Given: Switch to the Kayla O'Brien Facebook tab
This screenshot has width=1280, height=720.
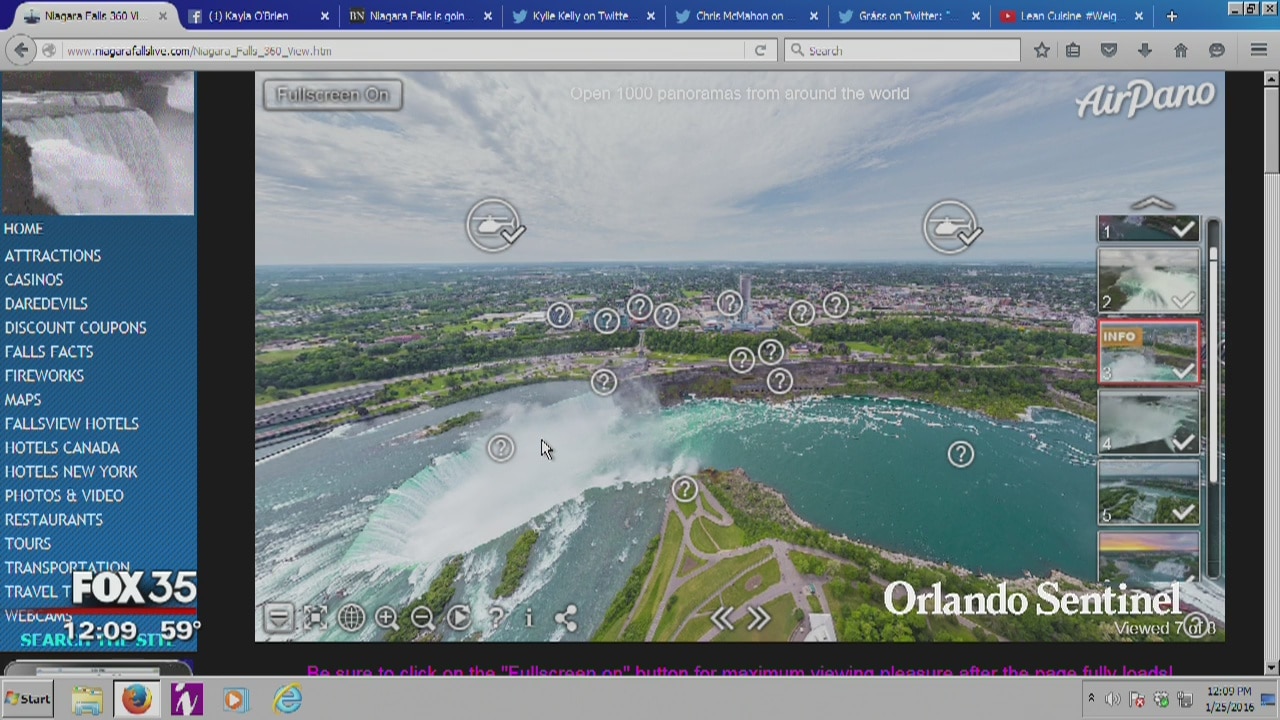Looking at the screenshot, I should (248, 16).
